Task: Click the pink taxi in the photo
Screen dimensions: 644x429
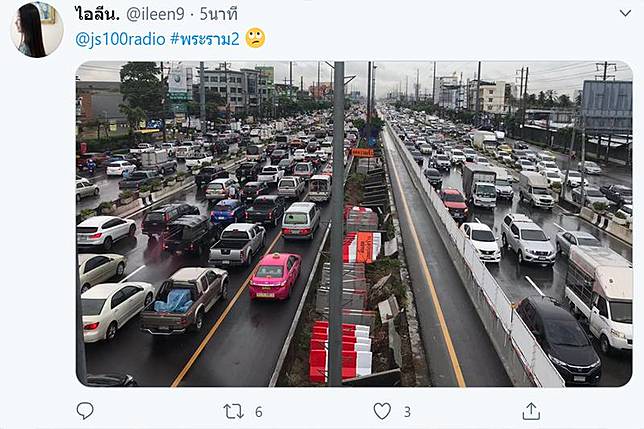Action: (x=275, y=276)
